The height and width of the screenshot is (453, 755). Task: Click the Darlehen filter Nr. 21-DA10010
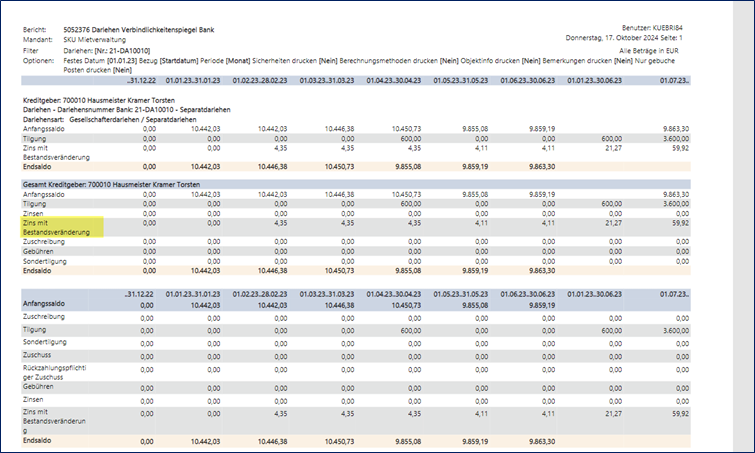click(118, 50)
